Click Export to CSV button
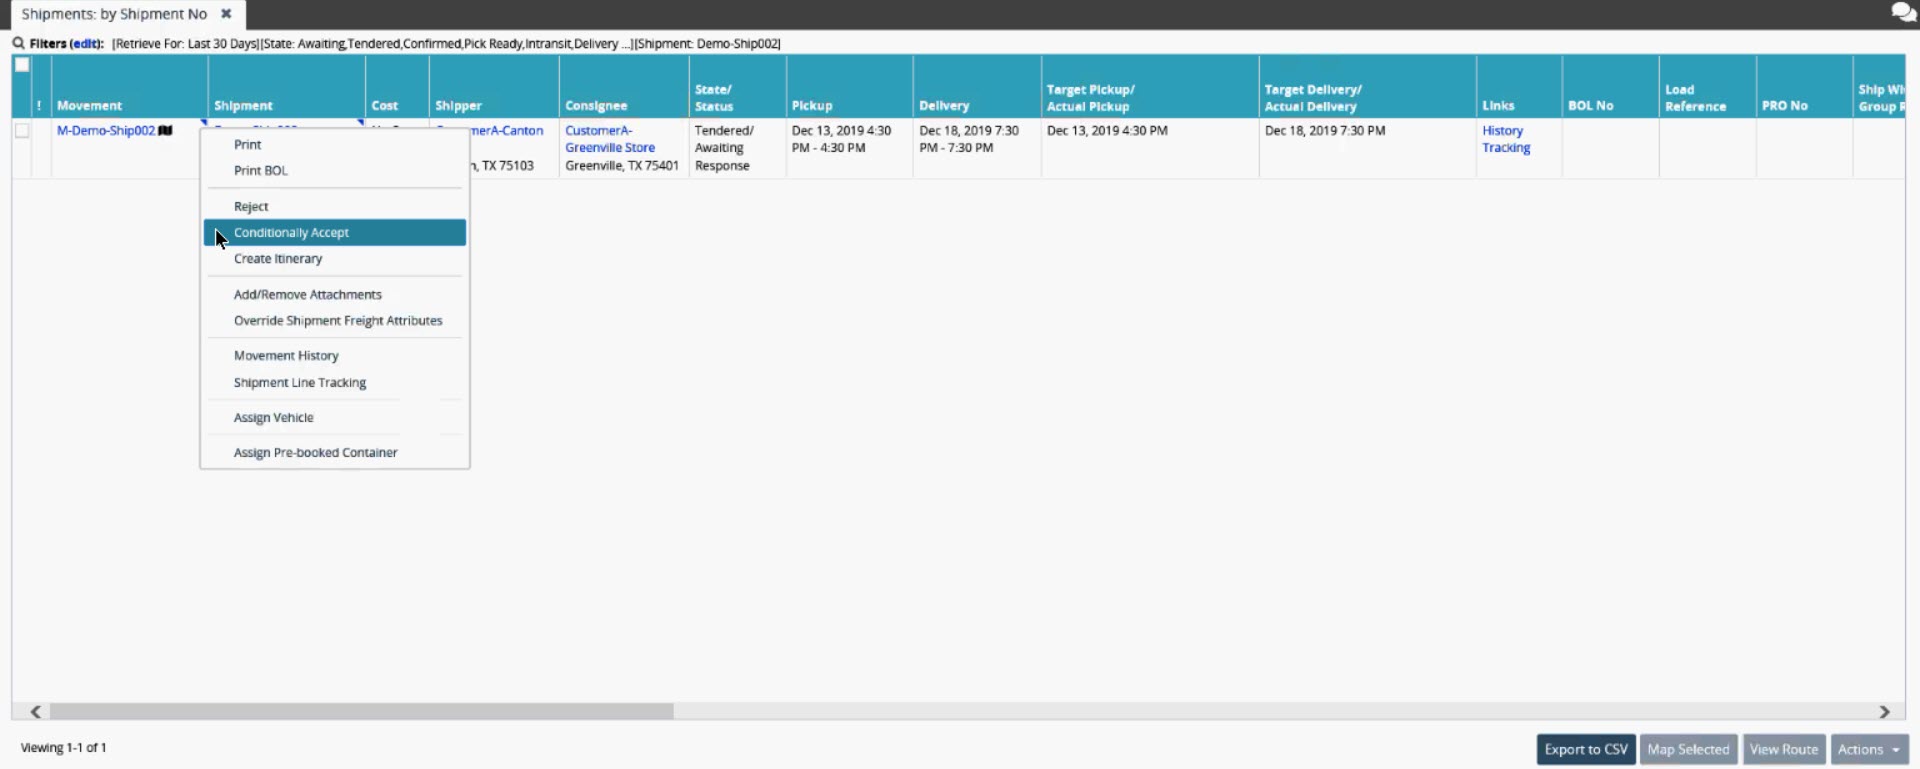The image size is (1920, 769). pos(1586,749)
